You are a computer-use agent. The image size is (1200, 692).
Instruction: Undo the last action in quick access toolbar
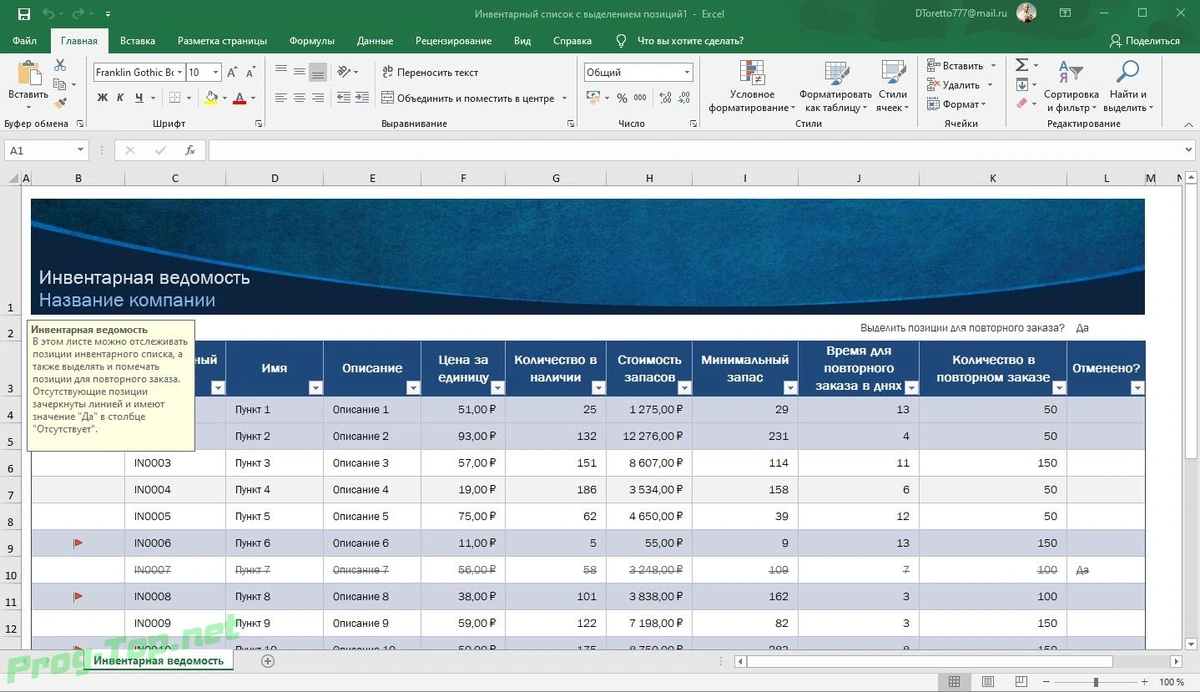click(48, 14)
